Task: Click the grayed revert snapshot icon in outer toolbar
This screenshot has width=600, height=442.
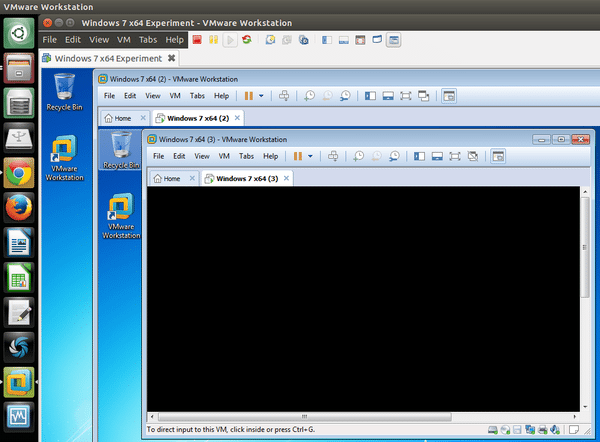Action: click(287, 40)
